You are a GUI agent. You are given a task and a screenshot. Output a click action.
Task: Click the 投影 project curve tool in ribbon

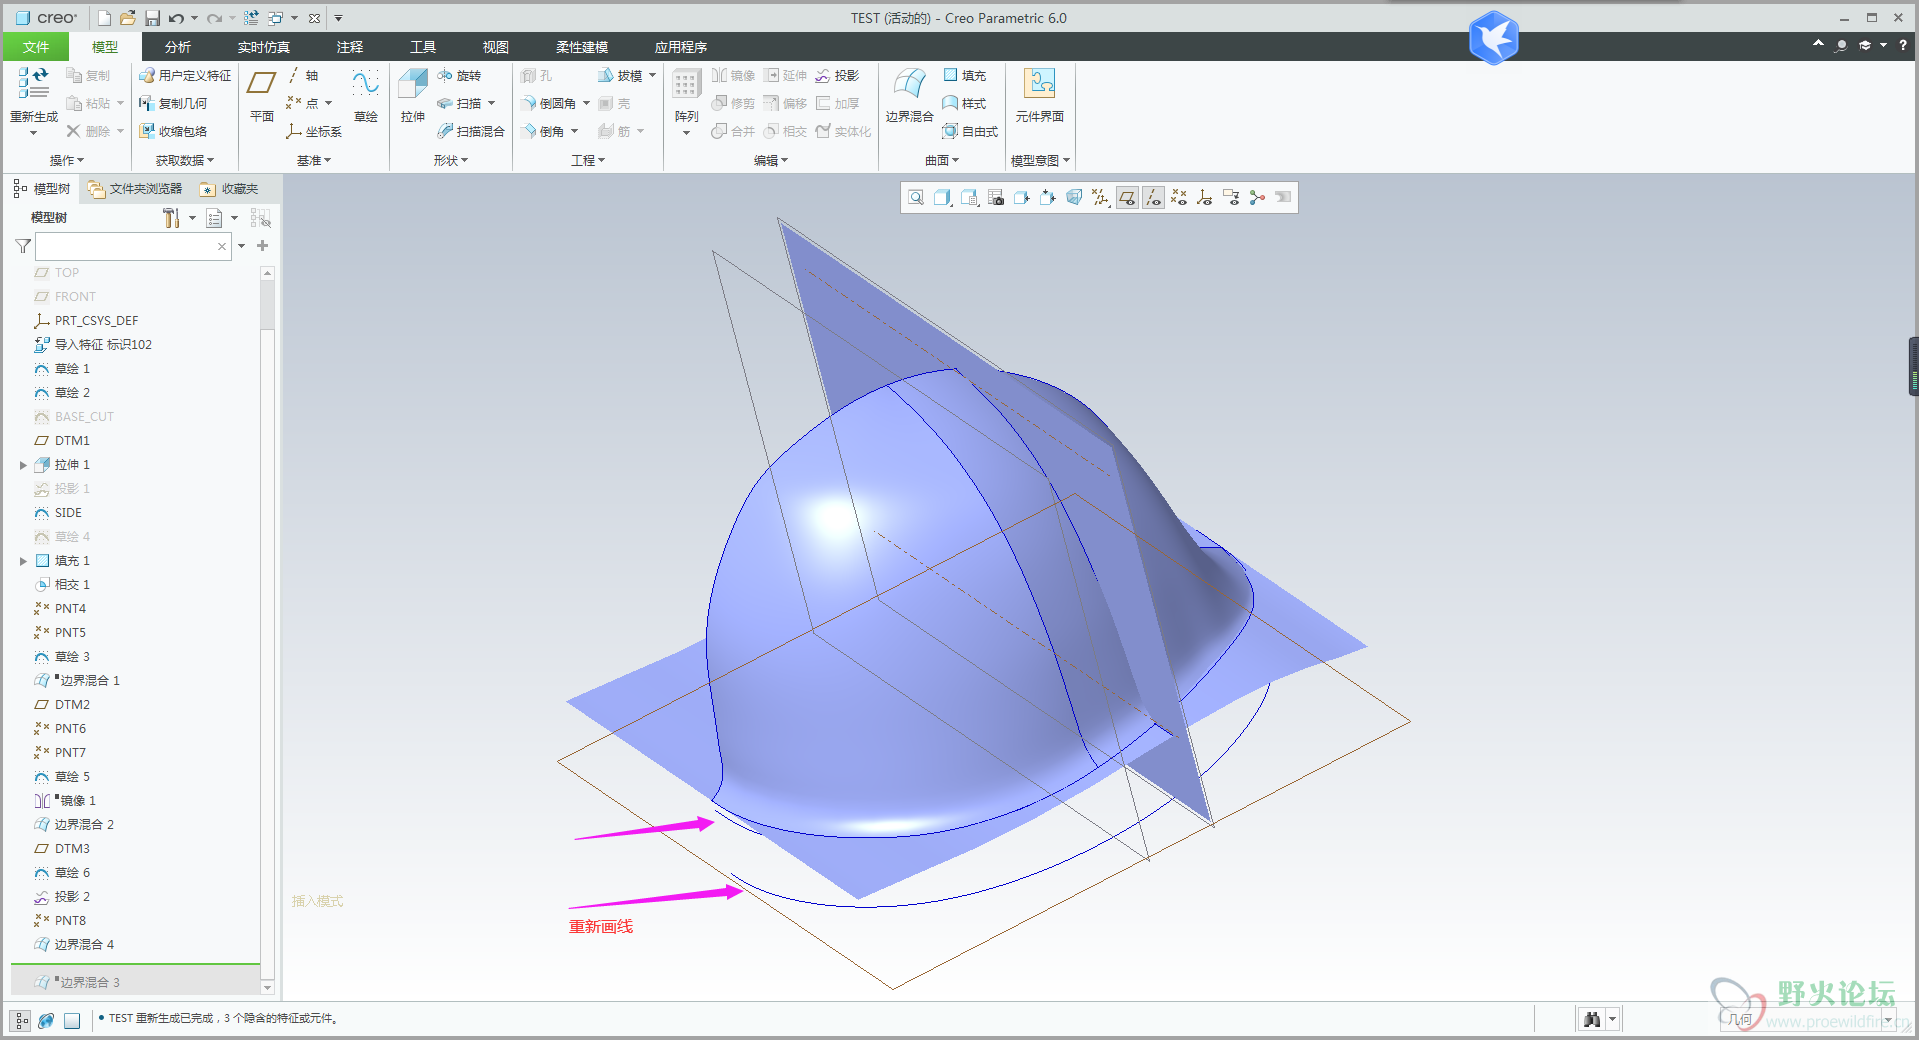837,75
